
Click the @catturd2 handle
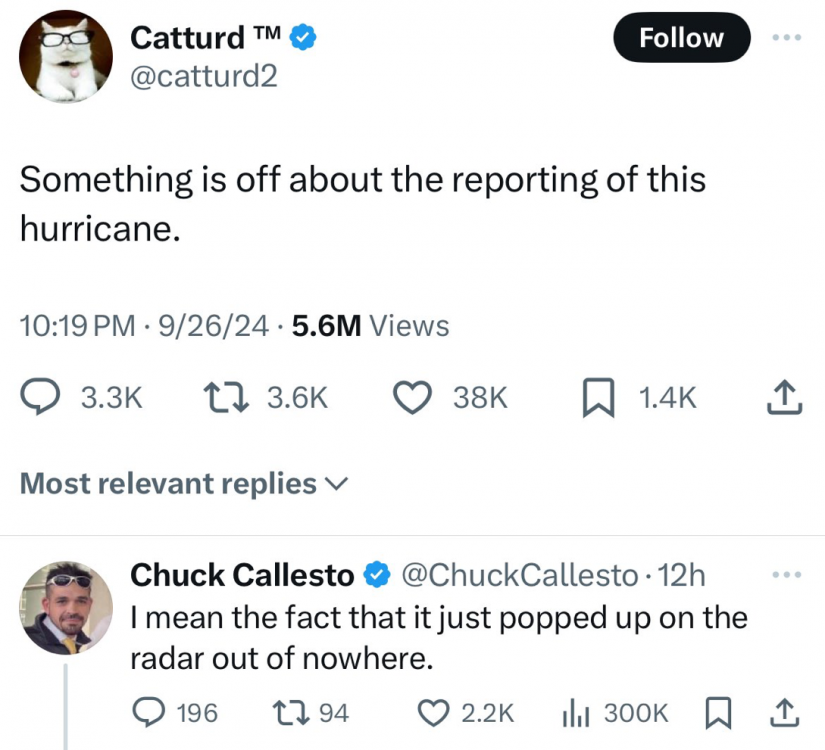tap(204, 76)
